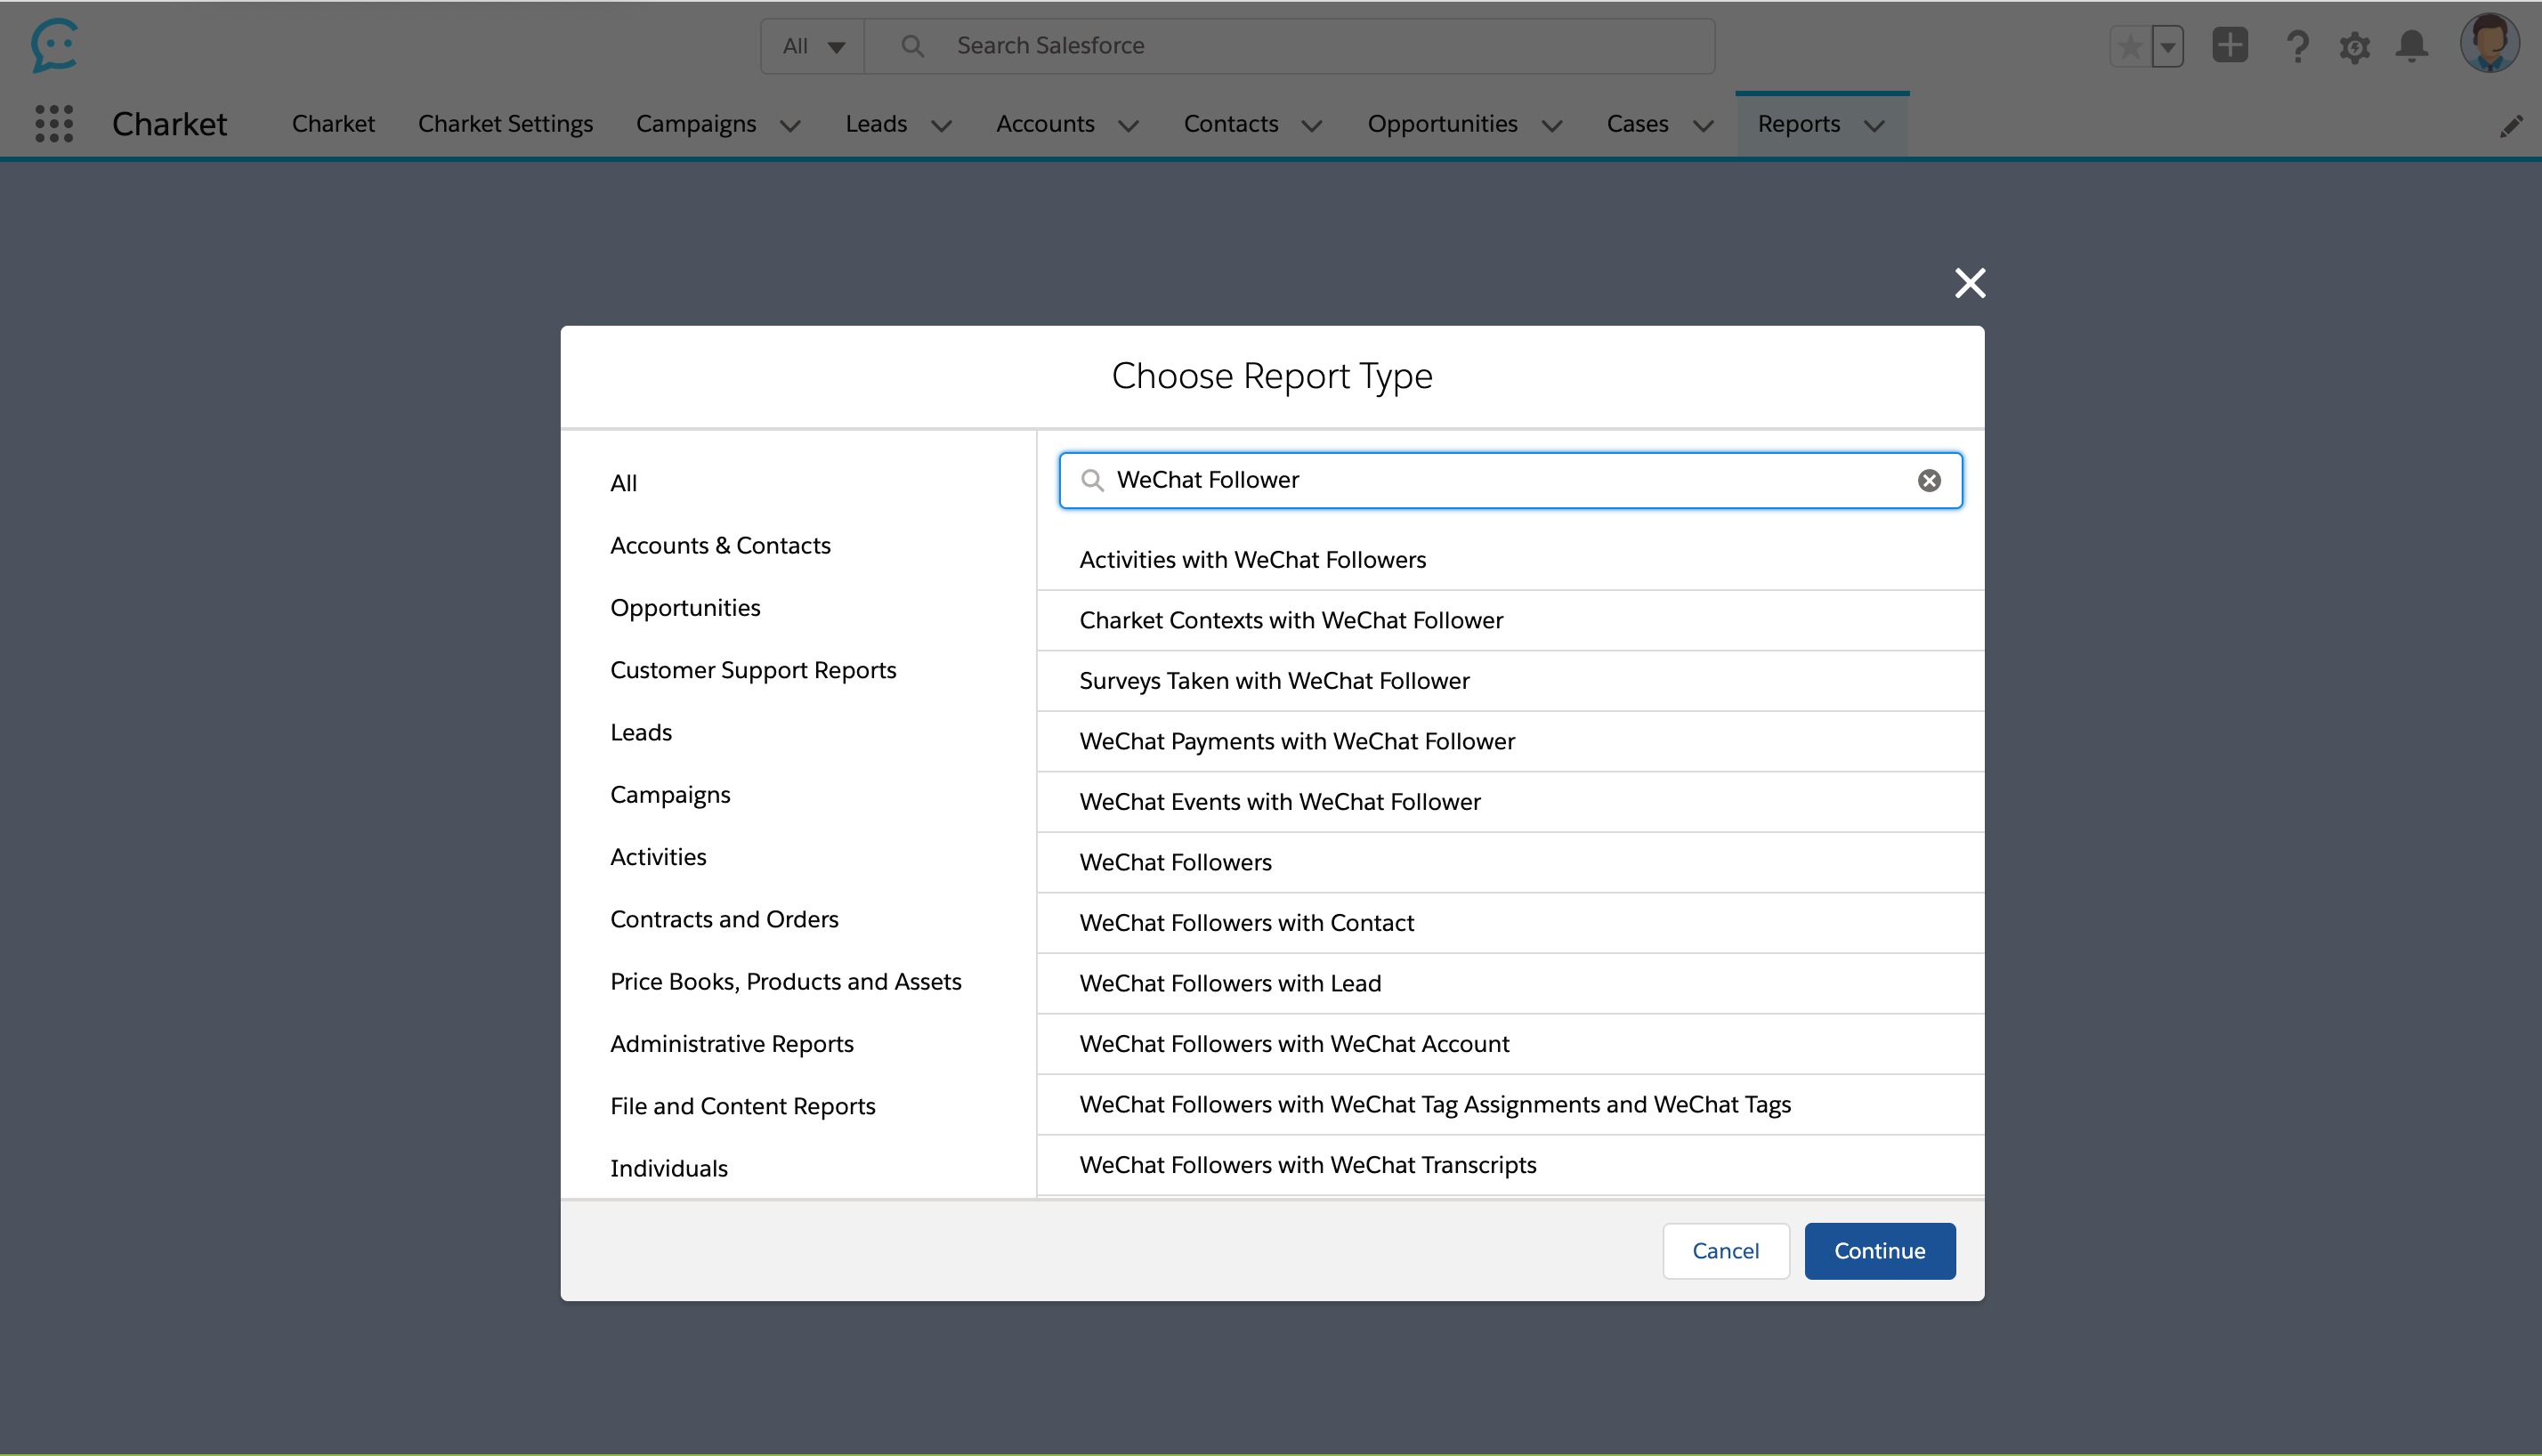
Task: Choose WeChat Followers with Lead
Action: point(1510,984)
